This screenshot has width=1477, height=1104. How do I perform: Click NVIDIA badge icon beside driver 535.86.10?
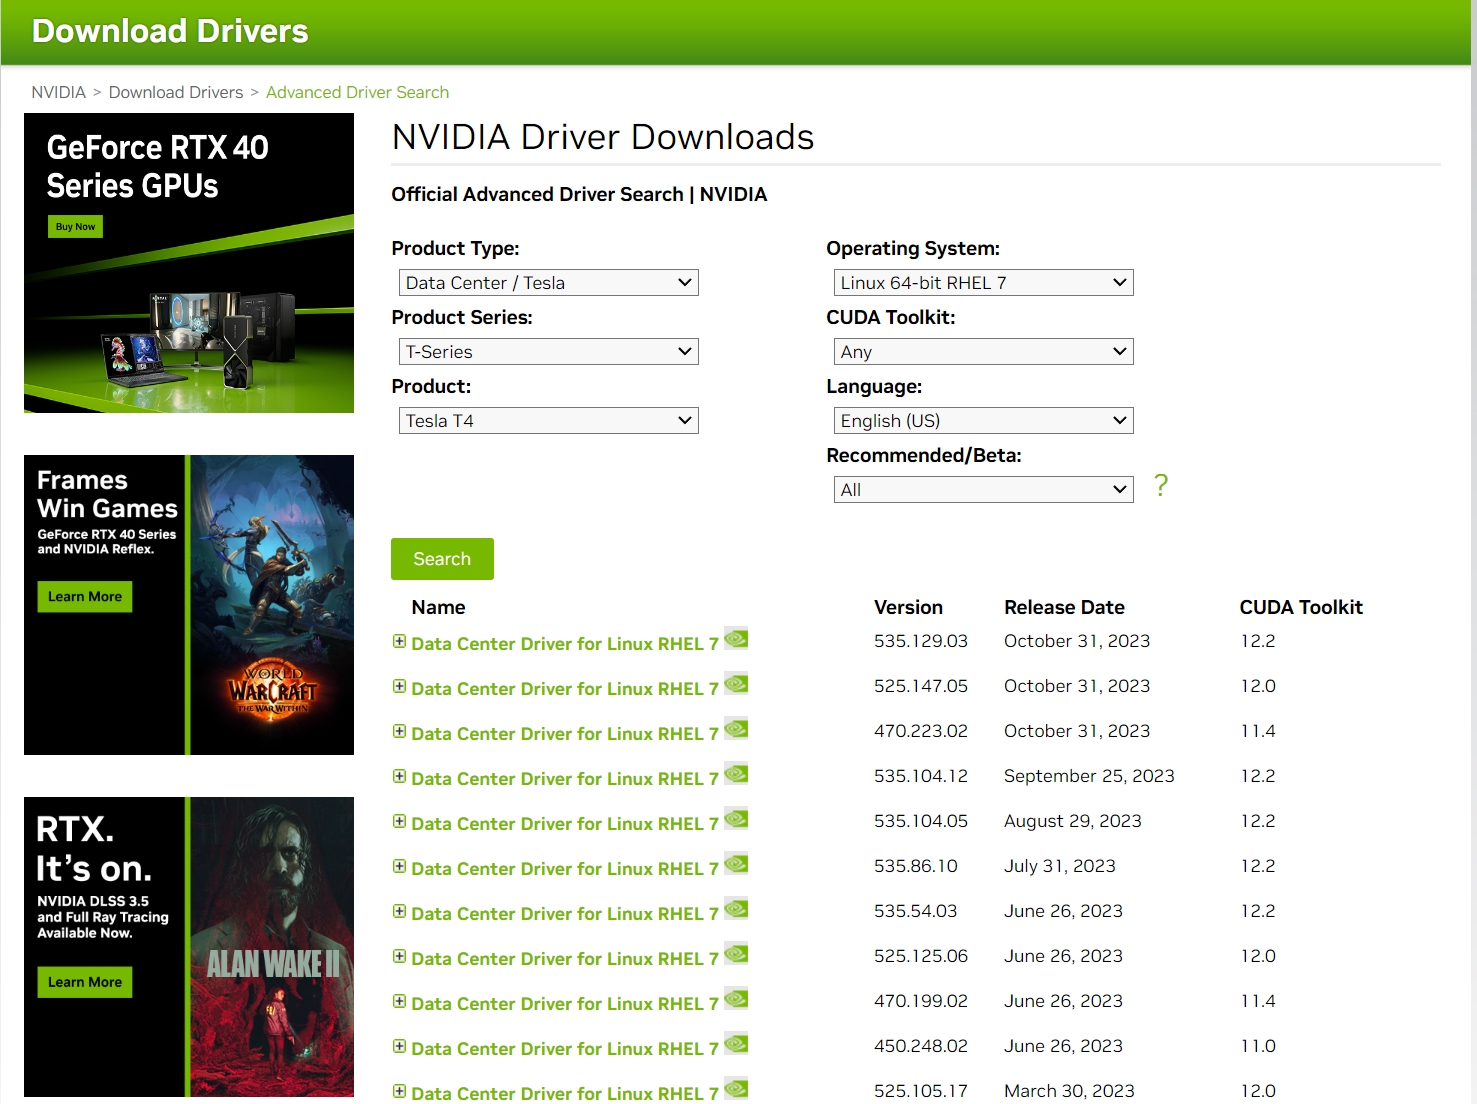coord(736,864)
